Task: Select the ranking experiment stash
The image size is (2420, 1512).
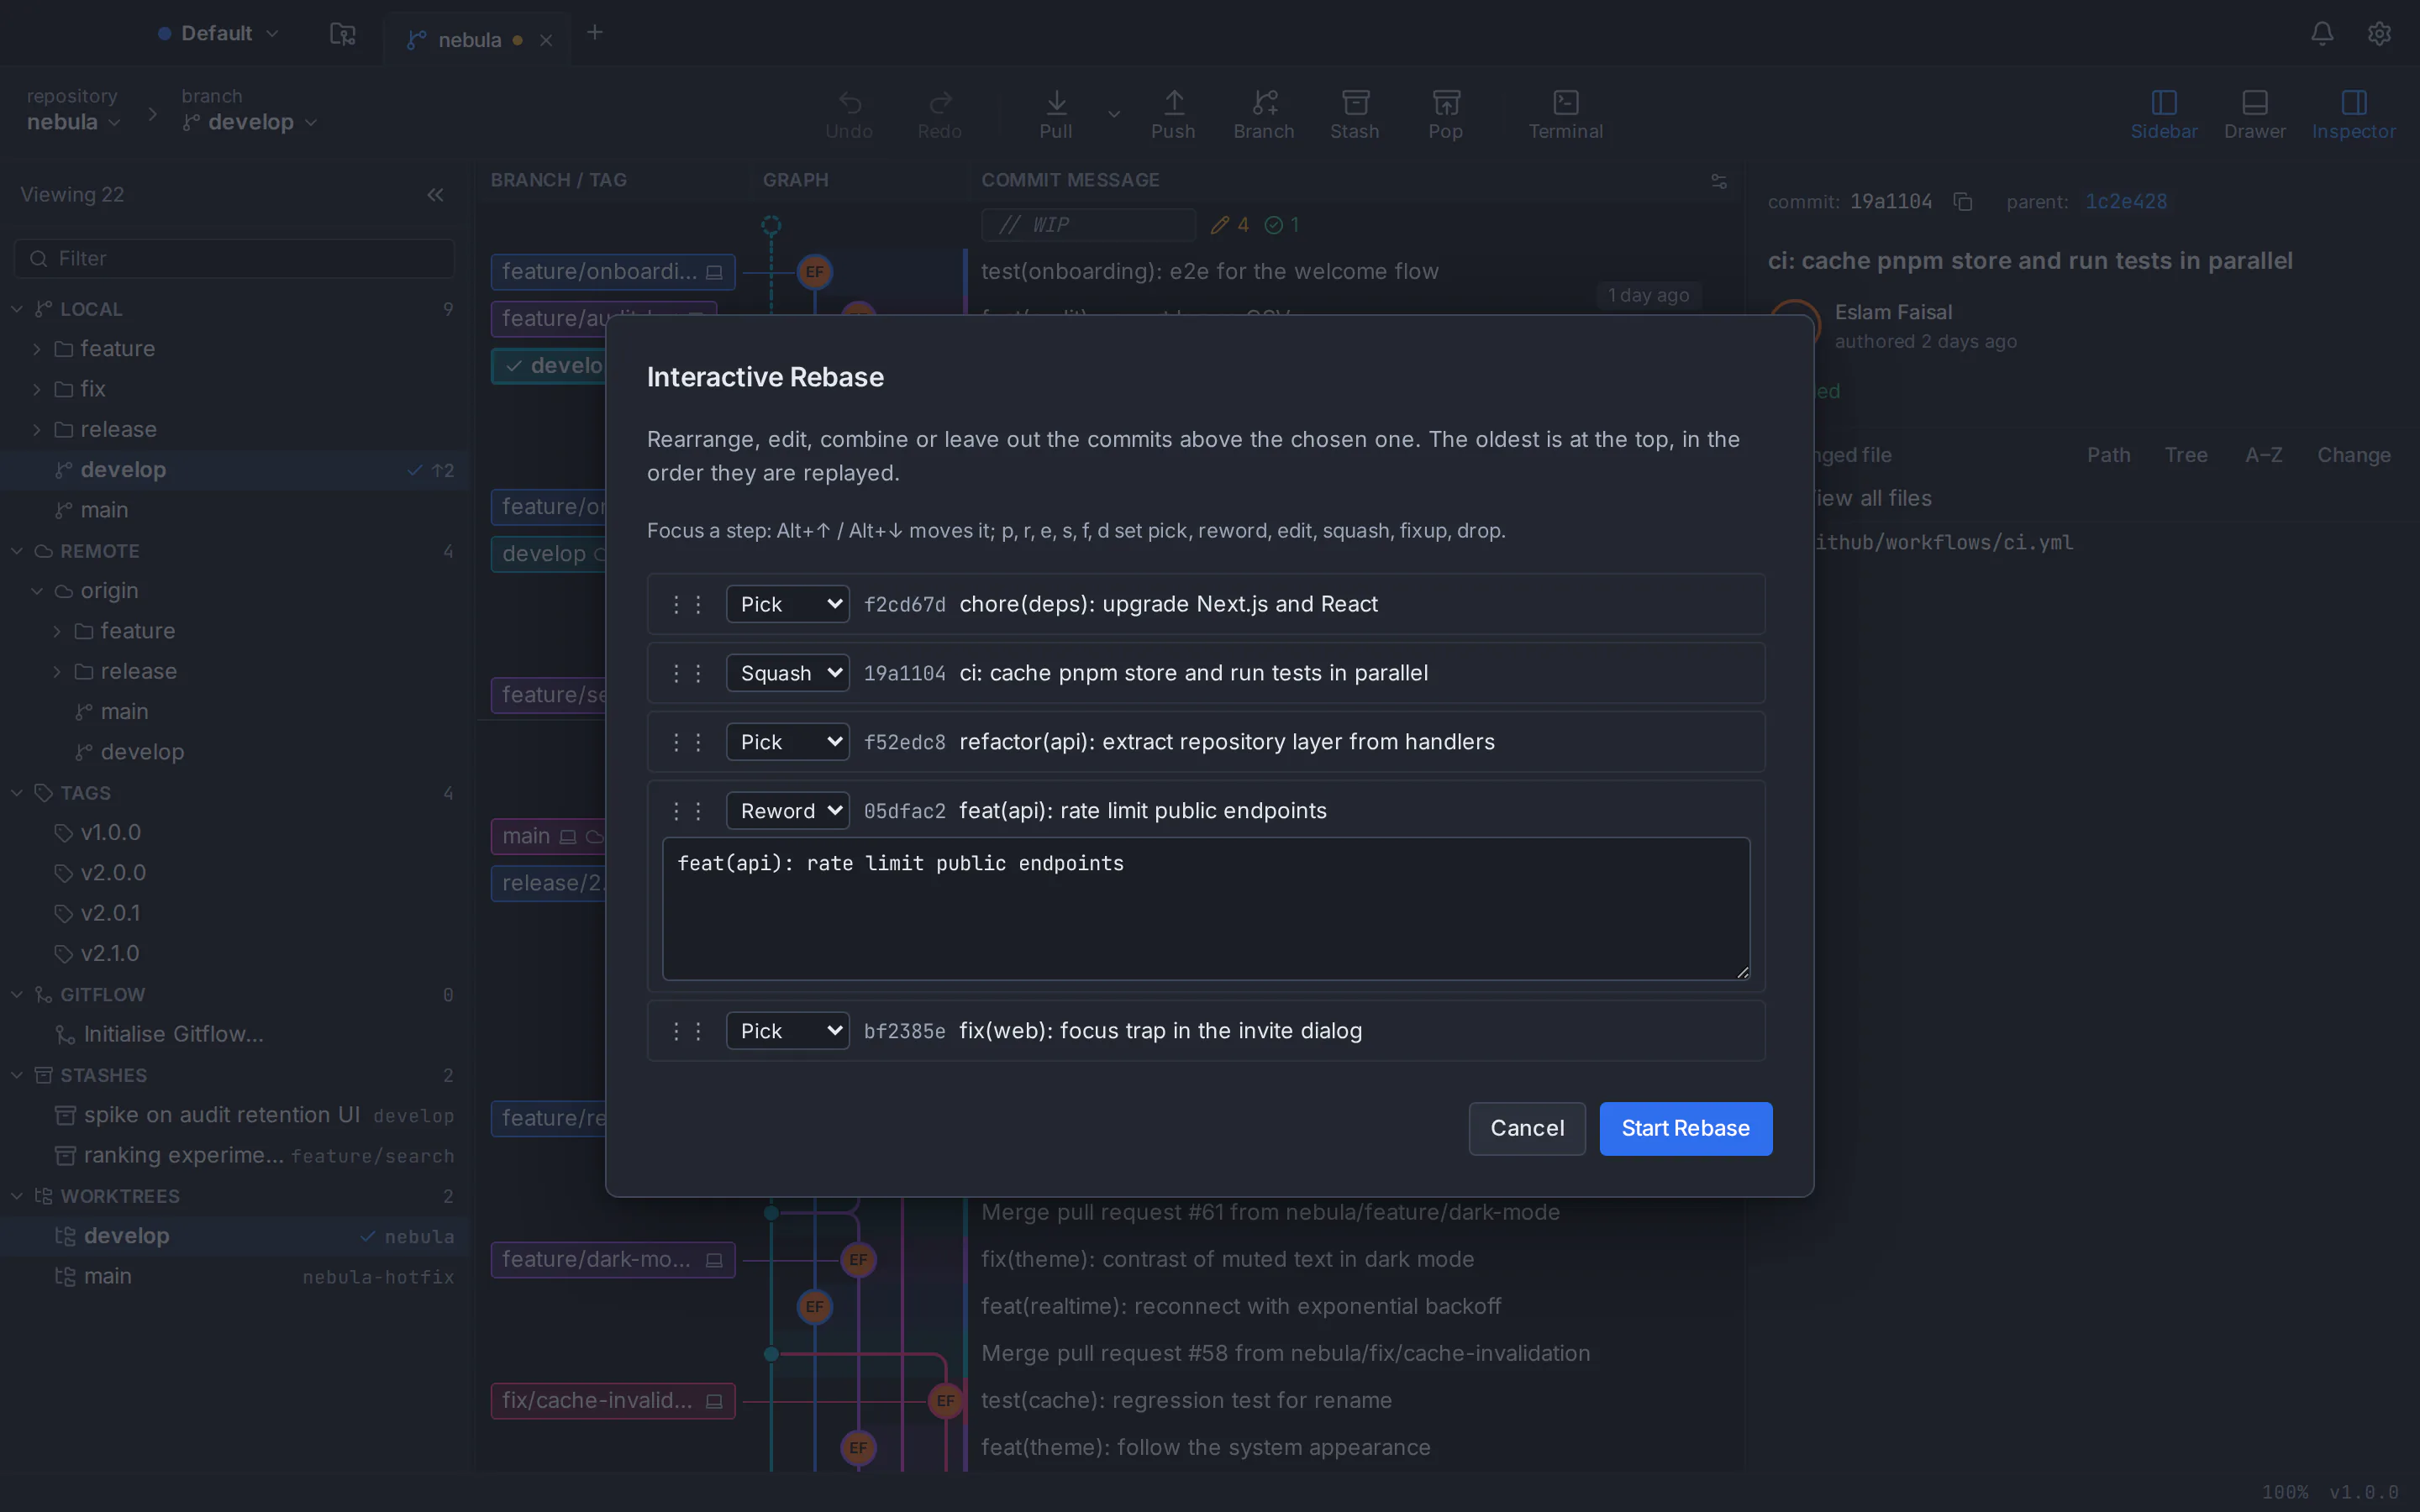Action: (x=235, y=1156)
